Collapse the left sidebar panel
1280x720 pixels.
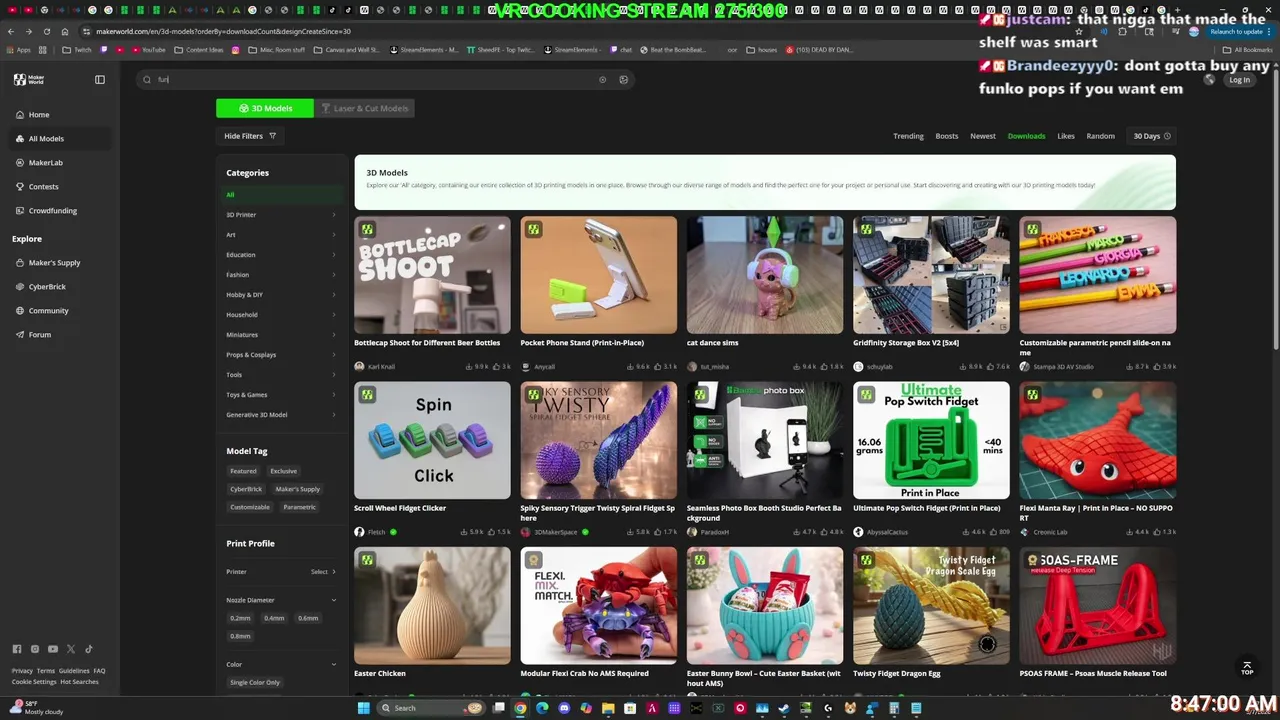(x=99, y=79)
